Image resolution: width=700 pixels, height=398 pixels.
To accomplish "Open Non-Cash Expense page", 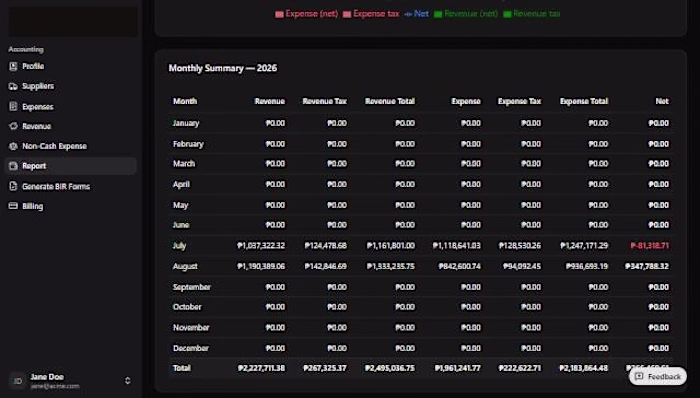I will point(71,146).
